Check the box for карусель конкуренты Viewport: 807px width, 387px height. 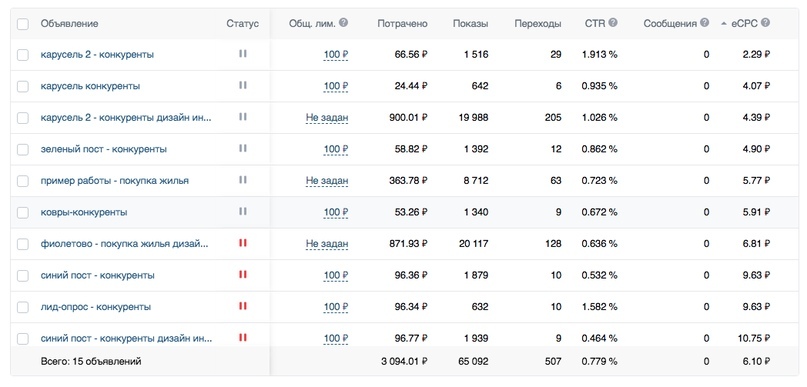point(23,86)
